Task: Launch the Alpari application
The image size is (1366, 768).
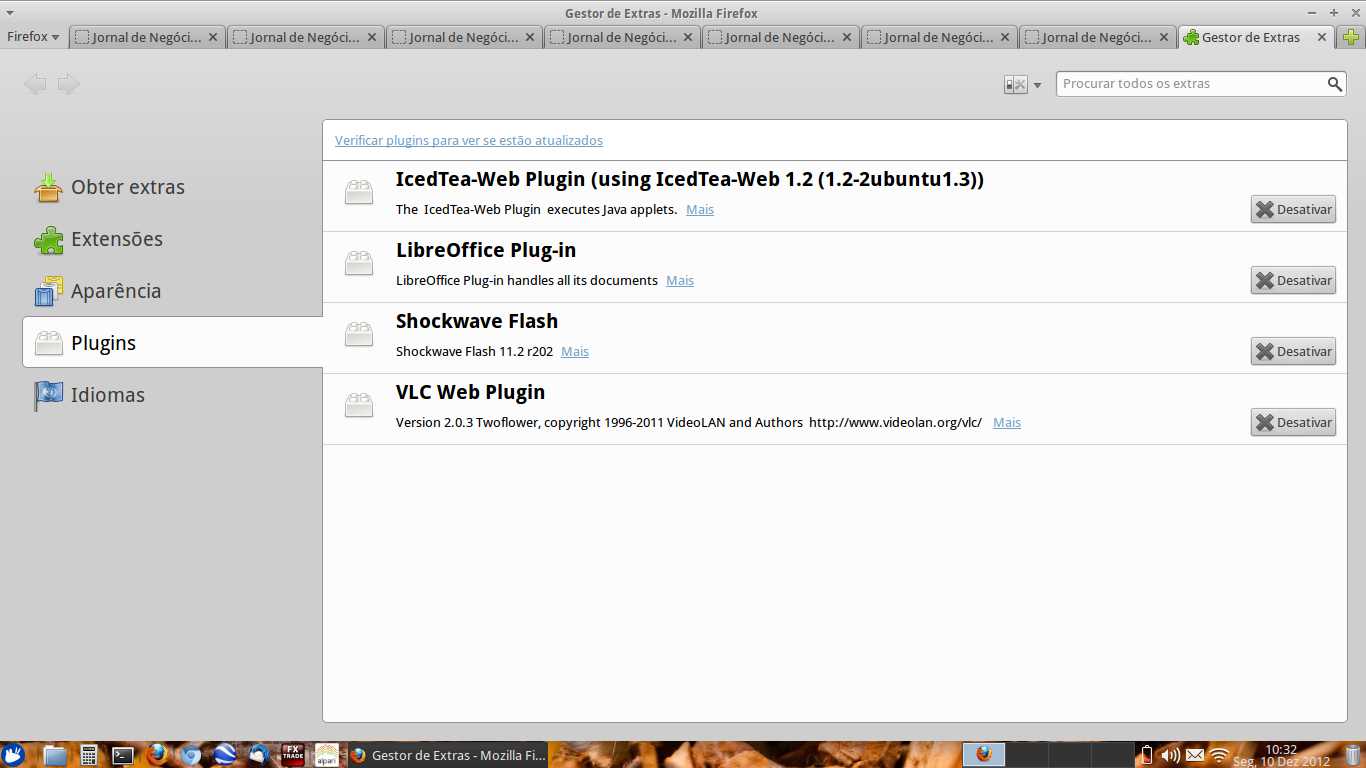Action: click(327, 755)
